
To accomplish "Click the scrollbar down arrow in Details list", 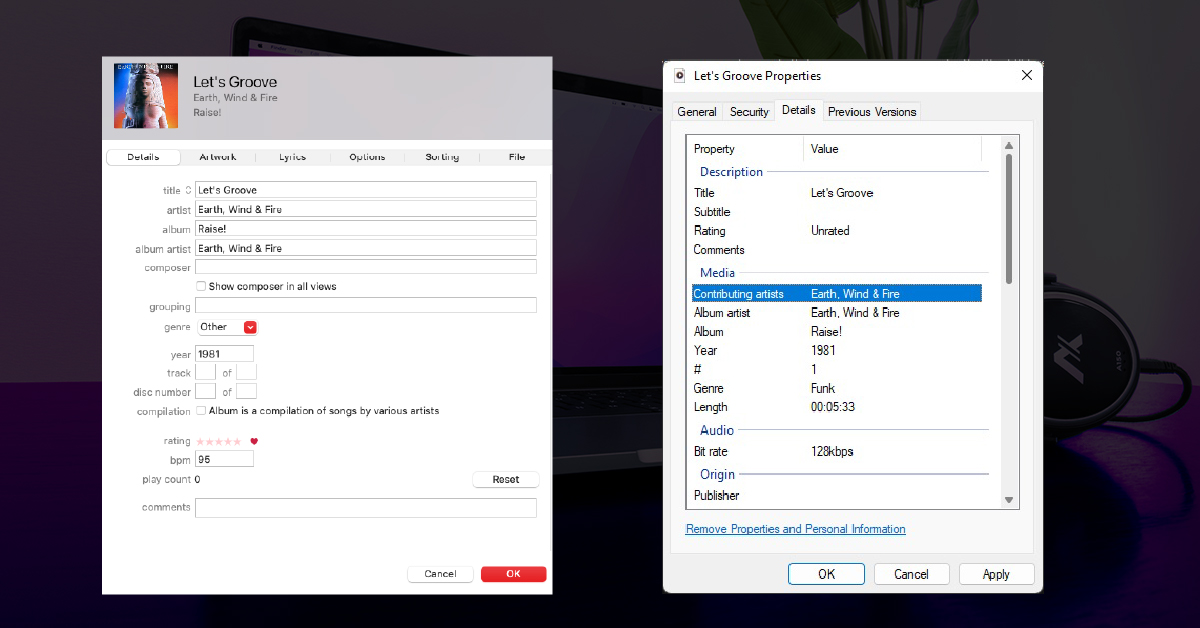I will point(1008,500).
